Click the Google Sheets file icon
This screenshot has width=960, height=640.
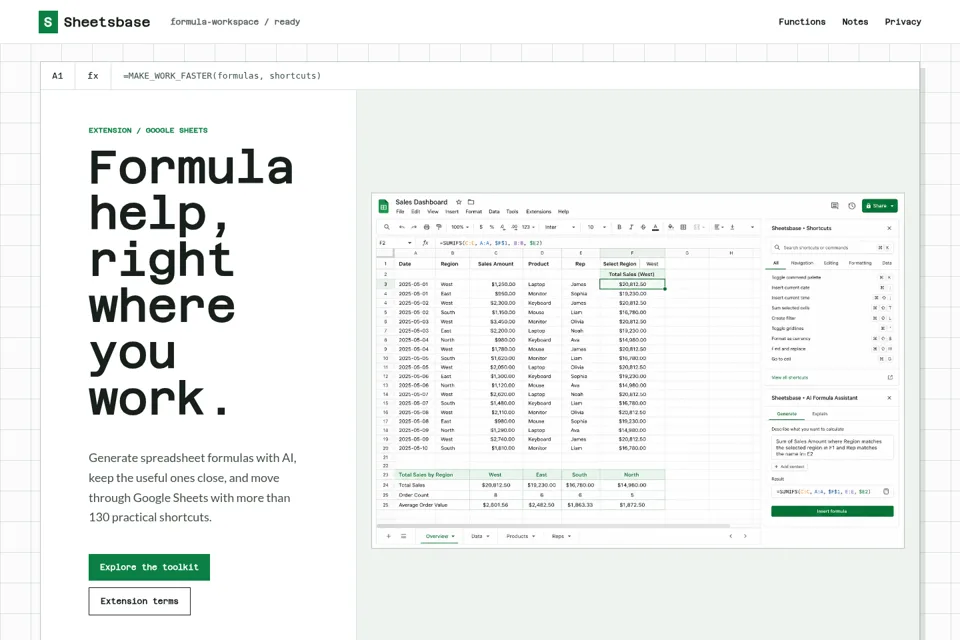click(x=383, y=206)
